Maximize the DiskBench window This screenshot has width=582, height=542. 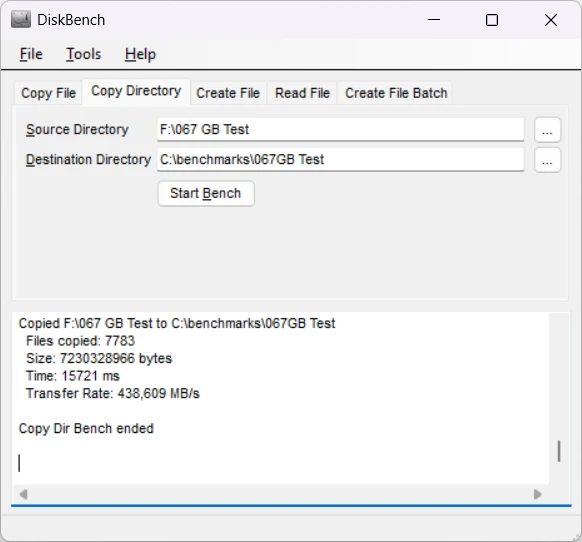pos(492,20)
